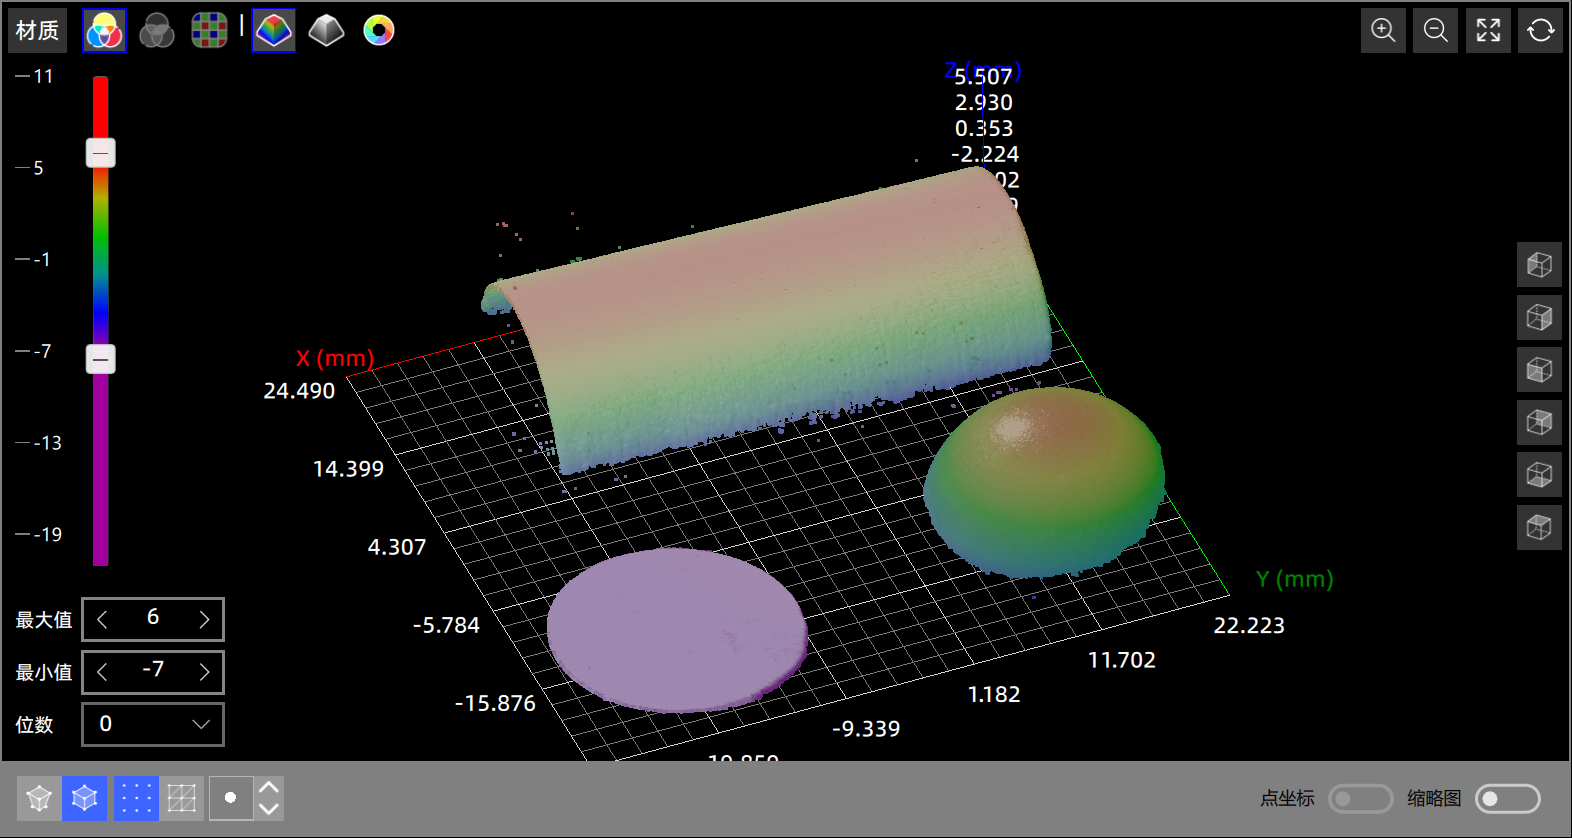
Task: Click the upper color scale slider handle
Action: 101,153
